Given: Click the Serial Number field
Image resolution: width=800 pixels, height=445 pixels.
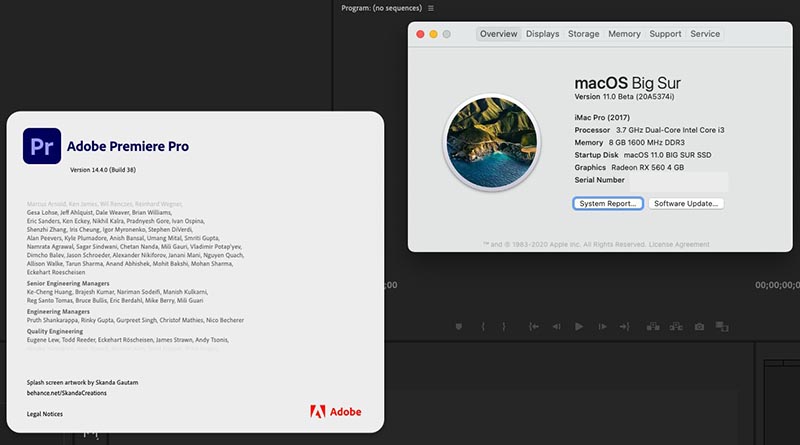Looking at the screenshot, I should 679,180.
